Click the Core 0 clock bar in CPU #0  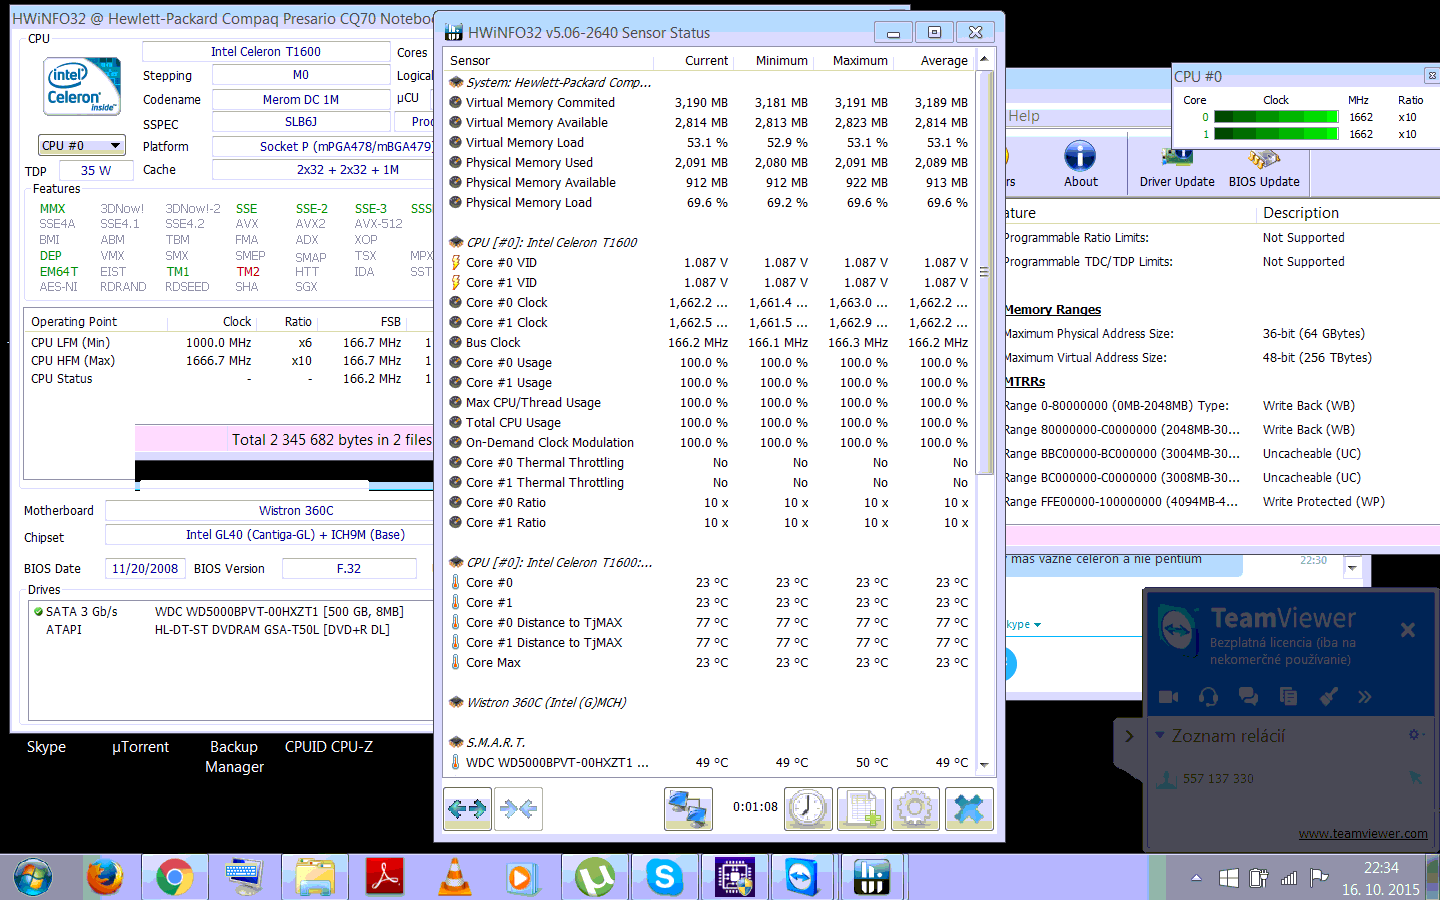pyautogui.click(x=1276, y=117)
